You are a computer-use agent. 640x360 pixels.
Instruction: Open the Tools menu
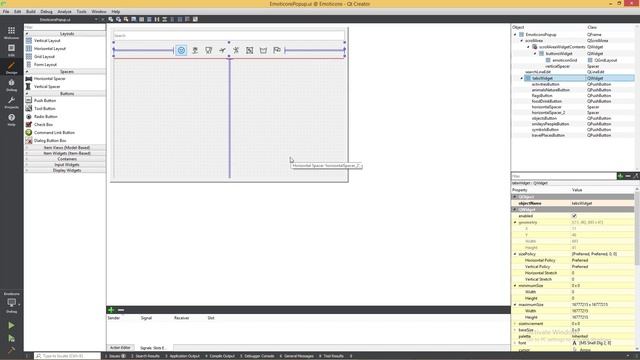click(x=81, y=11)
